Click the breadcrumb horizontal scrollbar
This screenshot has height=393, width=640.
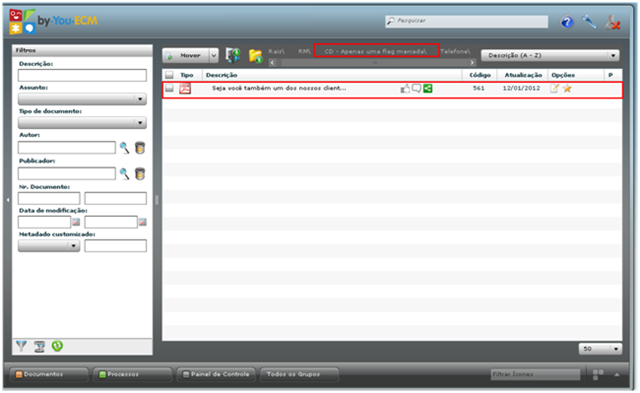coord(372,63)
